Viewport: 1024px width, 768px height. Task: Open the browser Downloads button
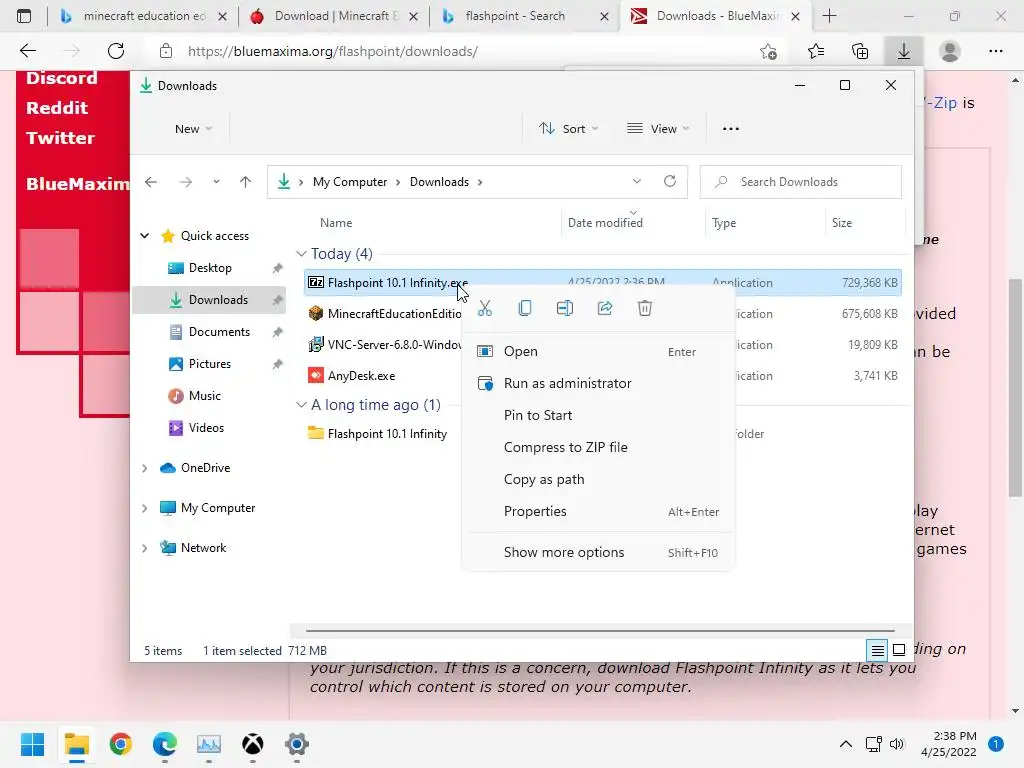pos(904,51)
